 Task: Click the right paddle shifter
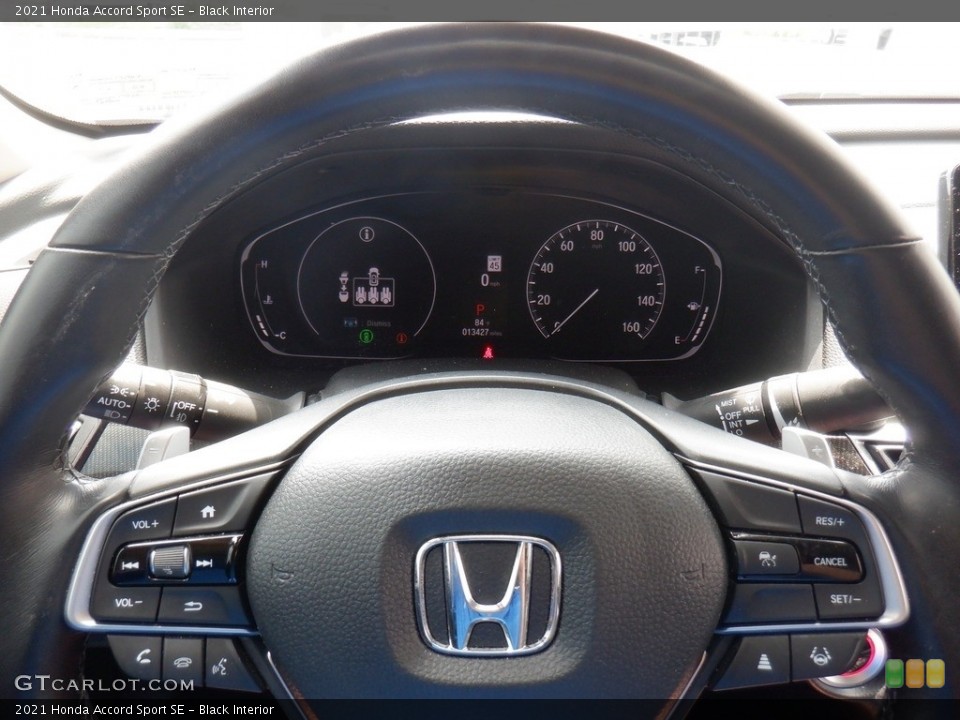click(807, 445)
